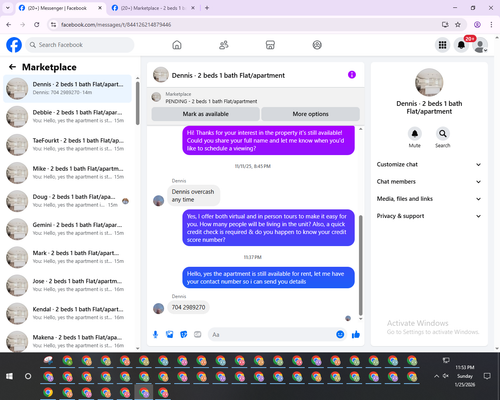Mute the conversation with Dennis
This screenshot has width=500, height=400.
pos(415,134)
